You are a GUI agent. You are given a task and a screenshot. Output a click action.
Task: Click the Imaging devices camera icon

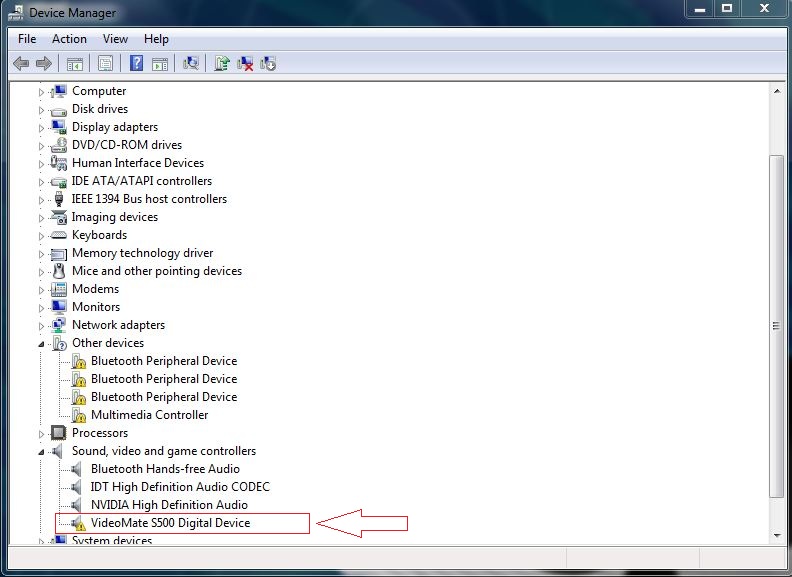coord(59,217)
